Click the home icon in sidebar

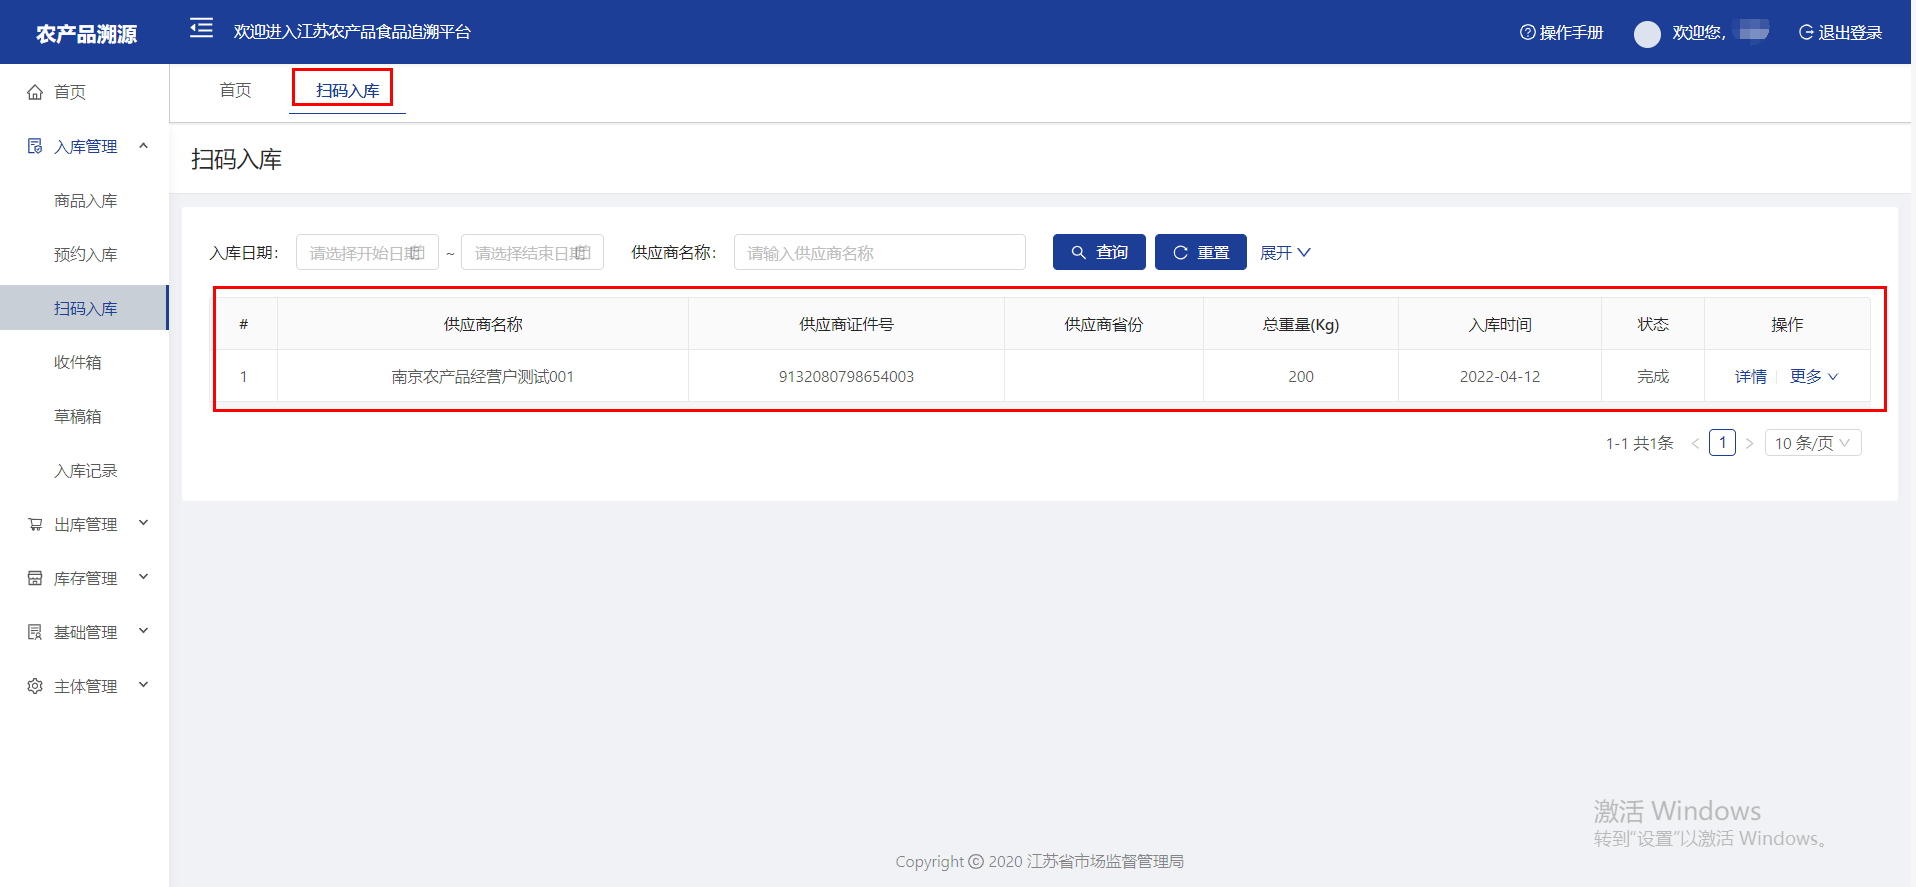point(35,92)
